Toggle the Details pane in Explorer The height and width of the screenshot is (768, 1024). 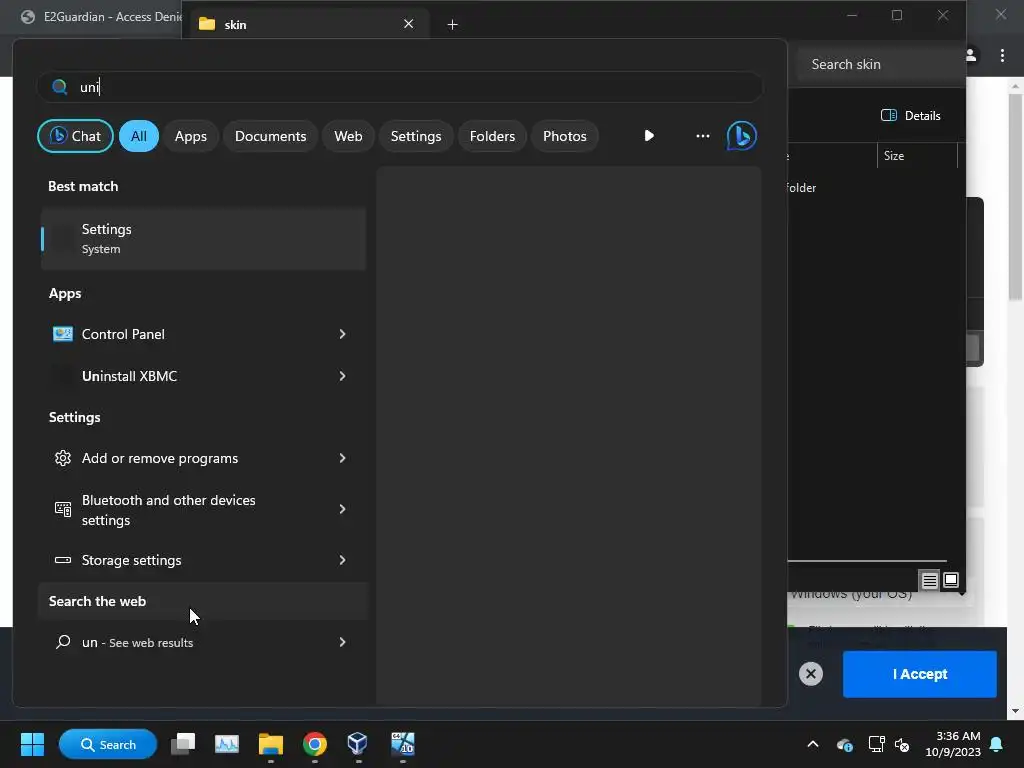click(911, 116)
